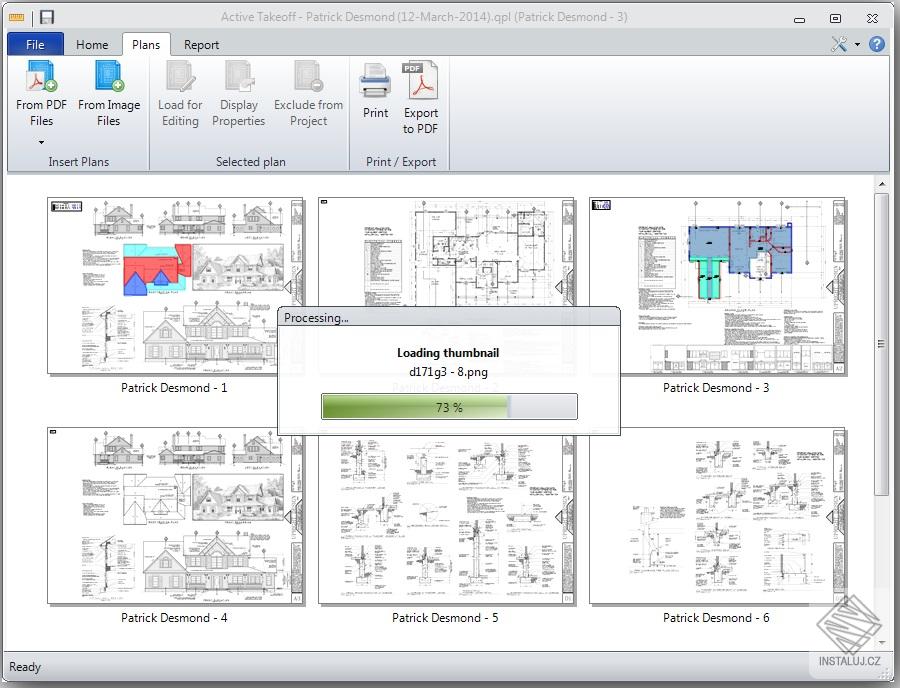Open the File tab
The width and height of the screenshot is (900, 688).
coord(35,44)
